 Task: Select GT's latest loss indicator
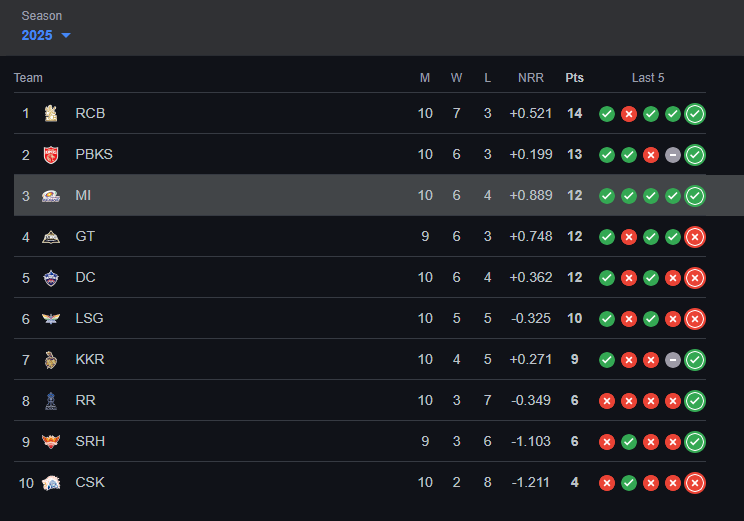pyautogui.click(x=695, y=237)
